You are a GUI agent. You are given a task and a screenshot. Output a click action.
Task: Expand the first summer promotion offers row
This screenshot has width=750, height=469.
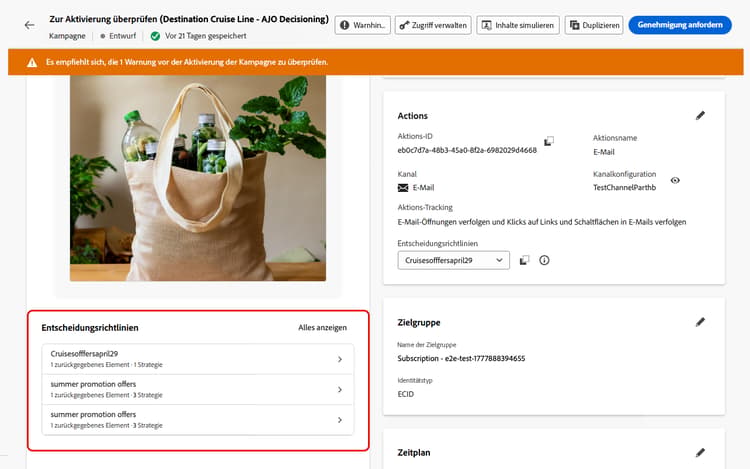coord(198,390)
